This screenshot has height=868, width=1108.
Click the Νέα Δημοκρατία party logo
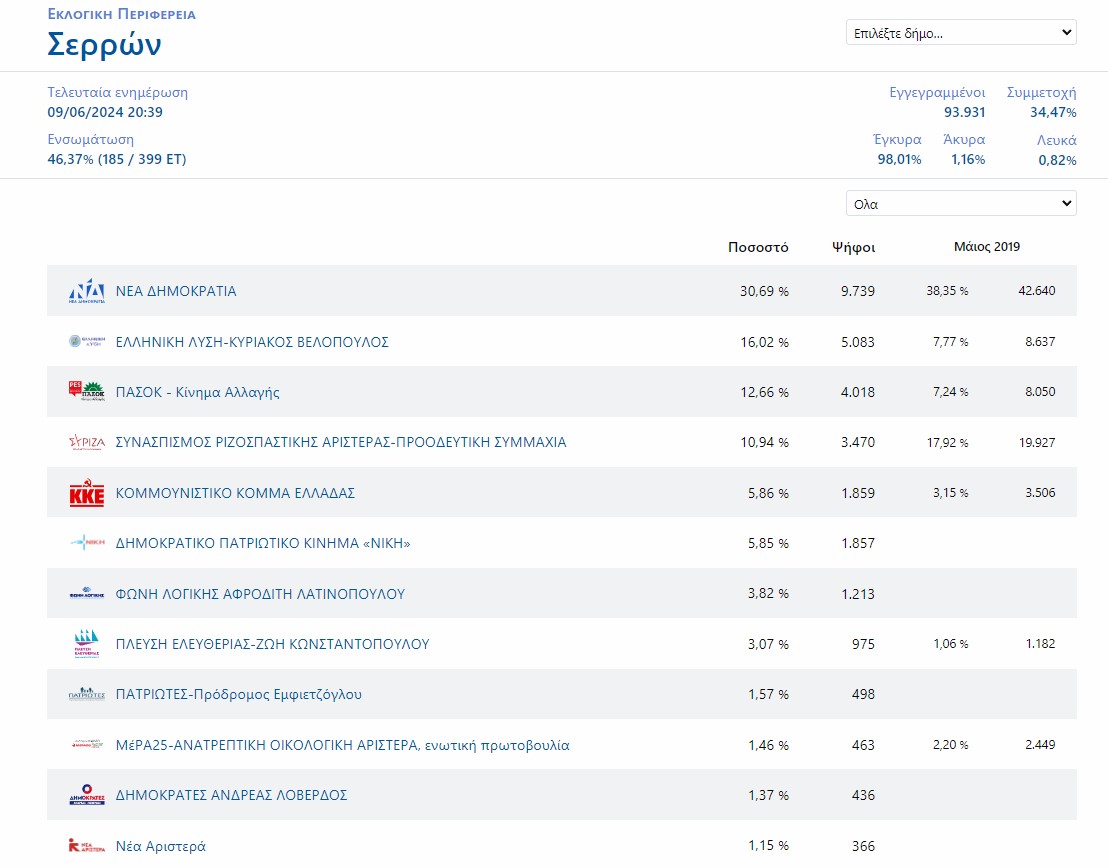86,291
